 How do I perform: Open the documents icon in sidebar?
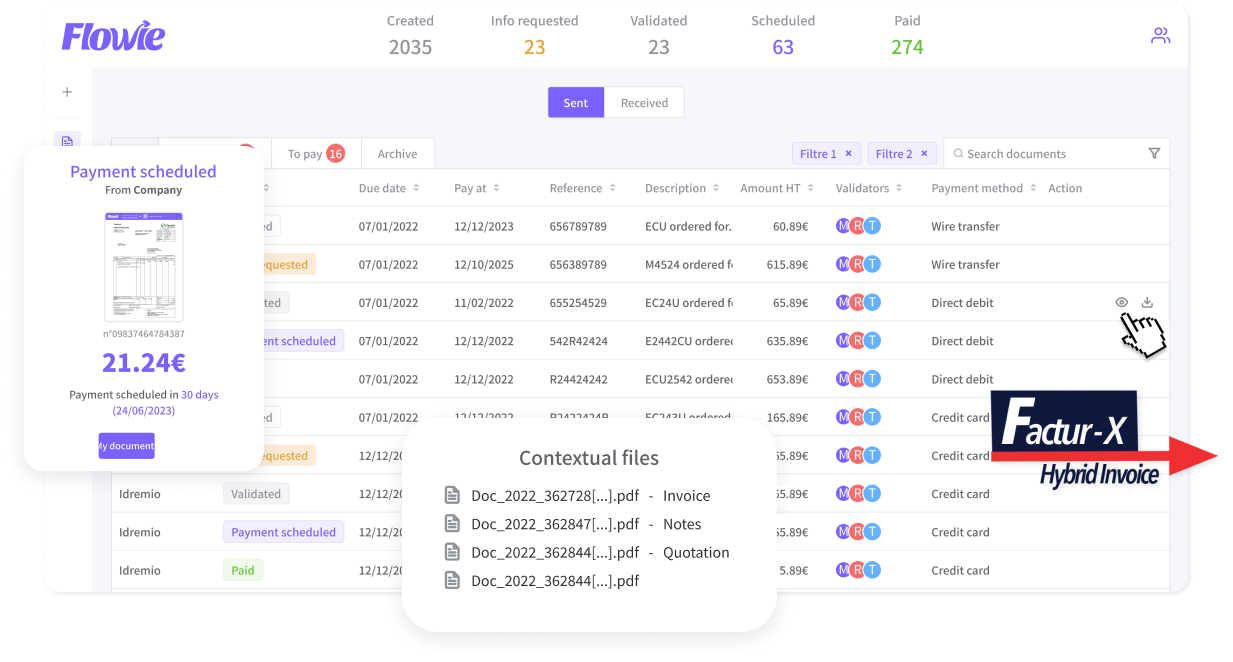pyautogui.click(x=67, y=141)
